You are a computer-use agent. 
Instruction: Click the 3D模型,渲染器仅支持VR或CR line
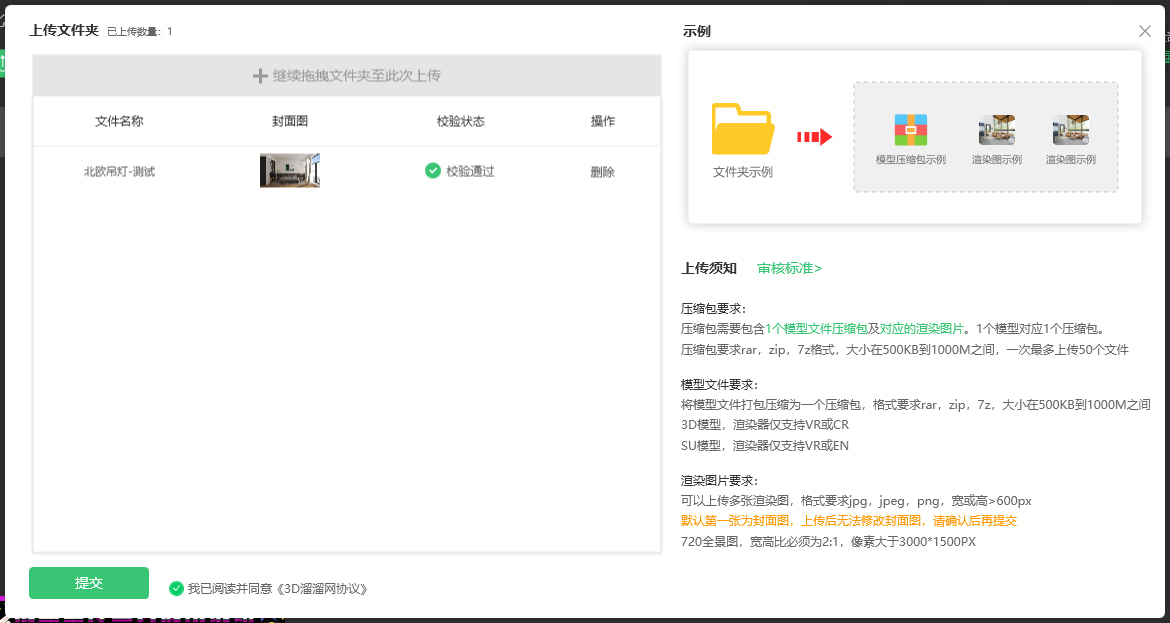pyautogui.click(x=765, y=425)
